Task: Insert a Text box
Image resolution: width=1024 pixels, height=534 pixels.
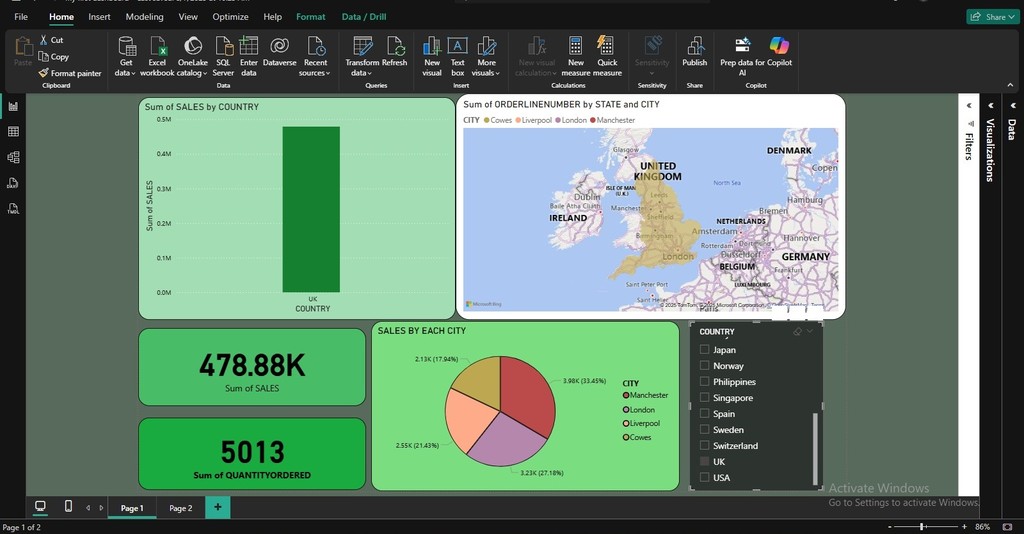Action: tap(458, 57)
